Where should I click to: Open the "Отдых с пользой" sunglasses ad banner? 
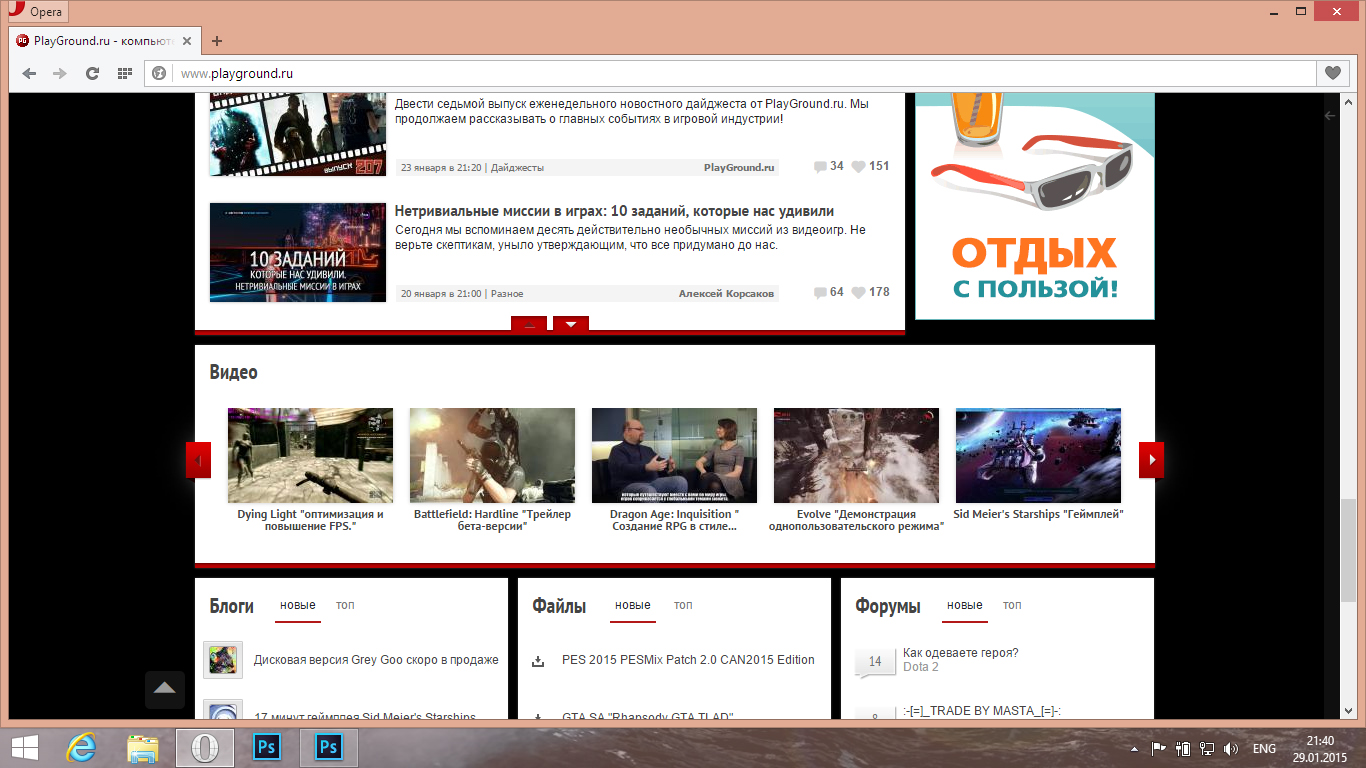pos(1035,205)
